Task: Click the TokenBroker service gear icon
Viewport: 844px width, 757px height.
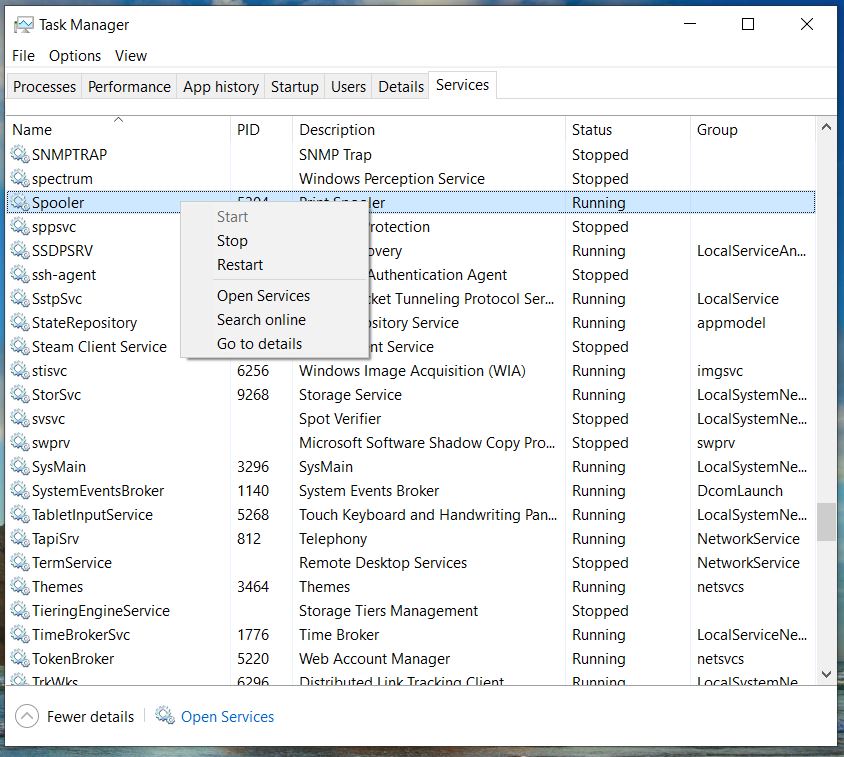Action: [20, 658]
